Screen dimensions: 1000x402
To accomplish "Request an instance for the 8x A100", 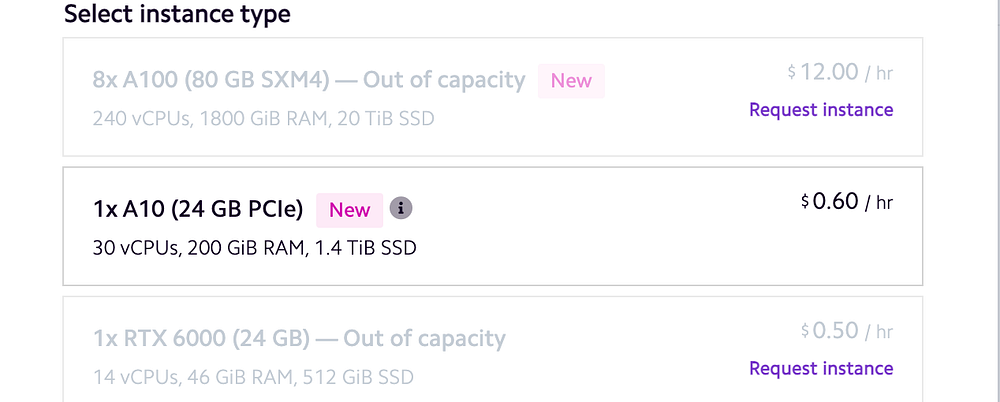I will click(x=821, y=110).
